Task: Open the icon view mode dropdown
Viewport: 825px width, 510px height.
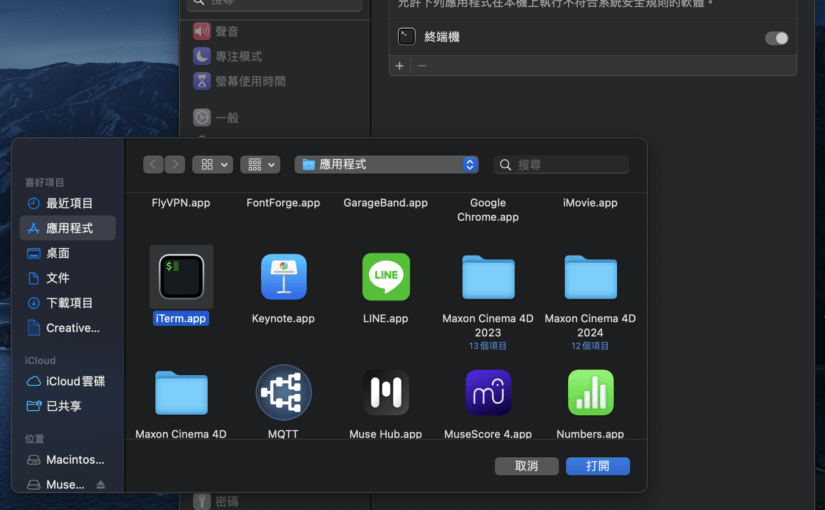Action: pyautogui.click(x=211, y=164)
